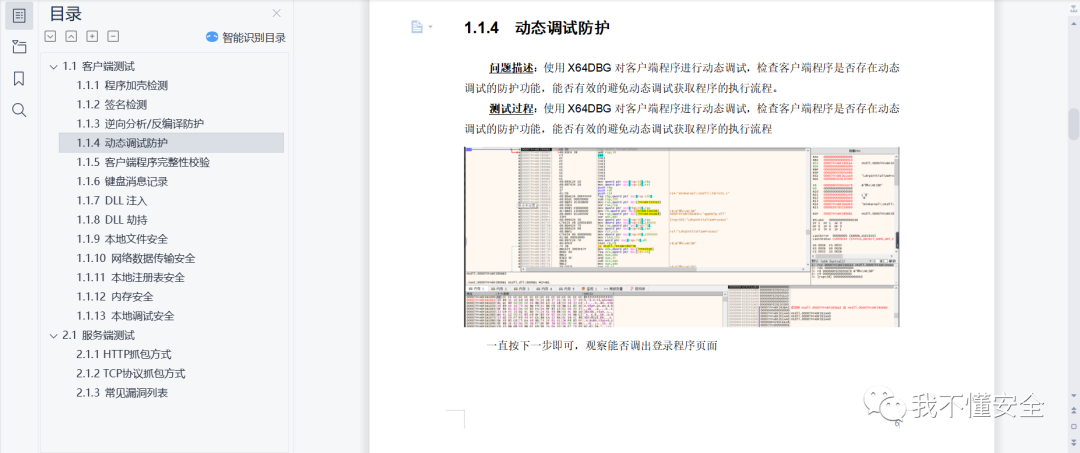
Task: Go to 1.1.2 签名检测
Action: point(112,105)
